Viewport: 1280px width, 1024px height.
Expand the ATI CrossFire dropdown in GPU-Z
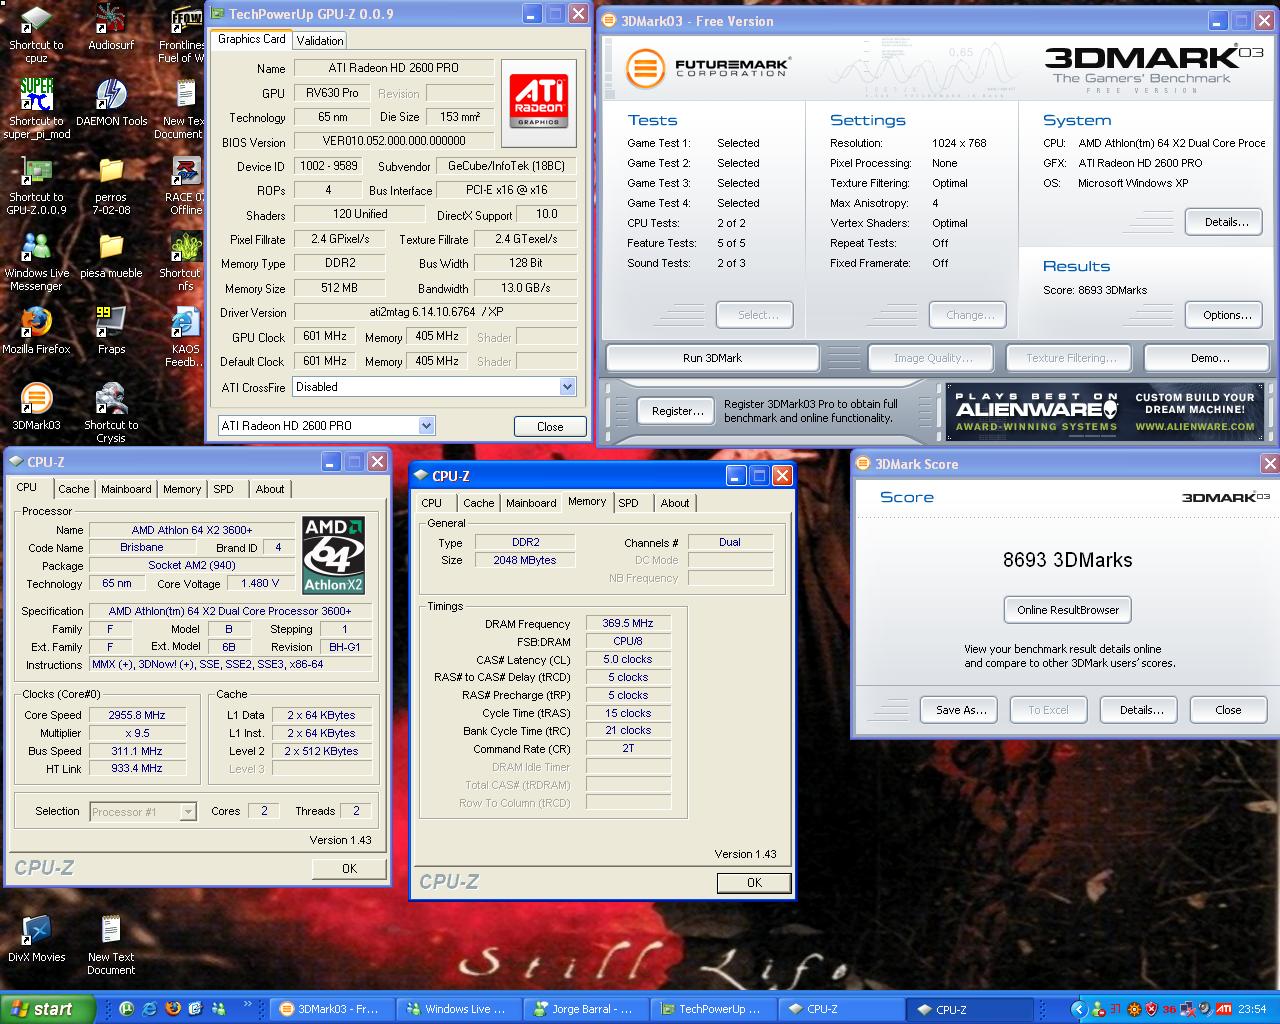point(567,387)
